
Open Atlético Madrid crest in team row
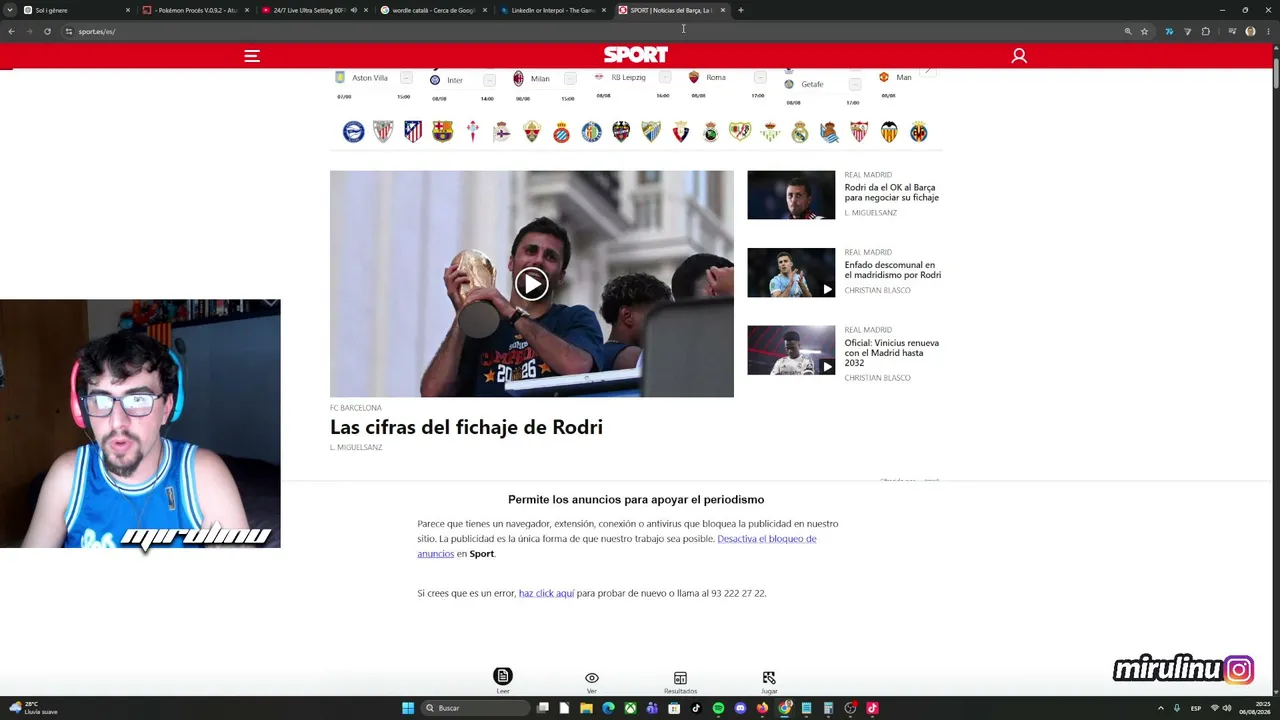click(x=413, y=132)
